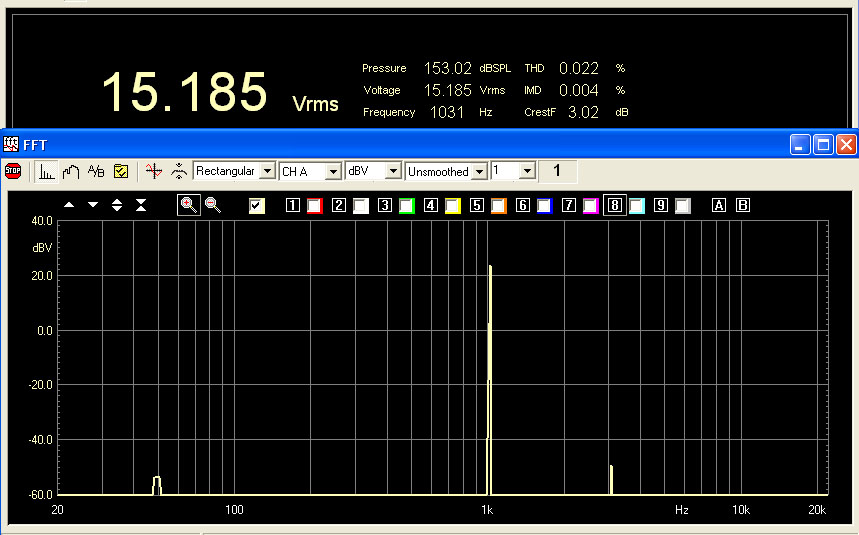This screenshot has width=859, height=535.
Task: Click the A/B compare icon
Action: click(x=96, y=171)
